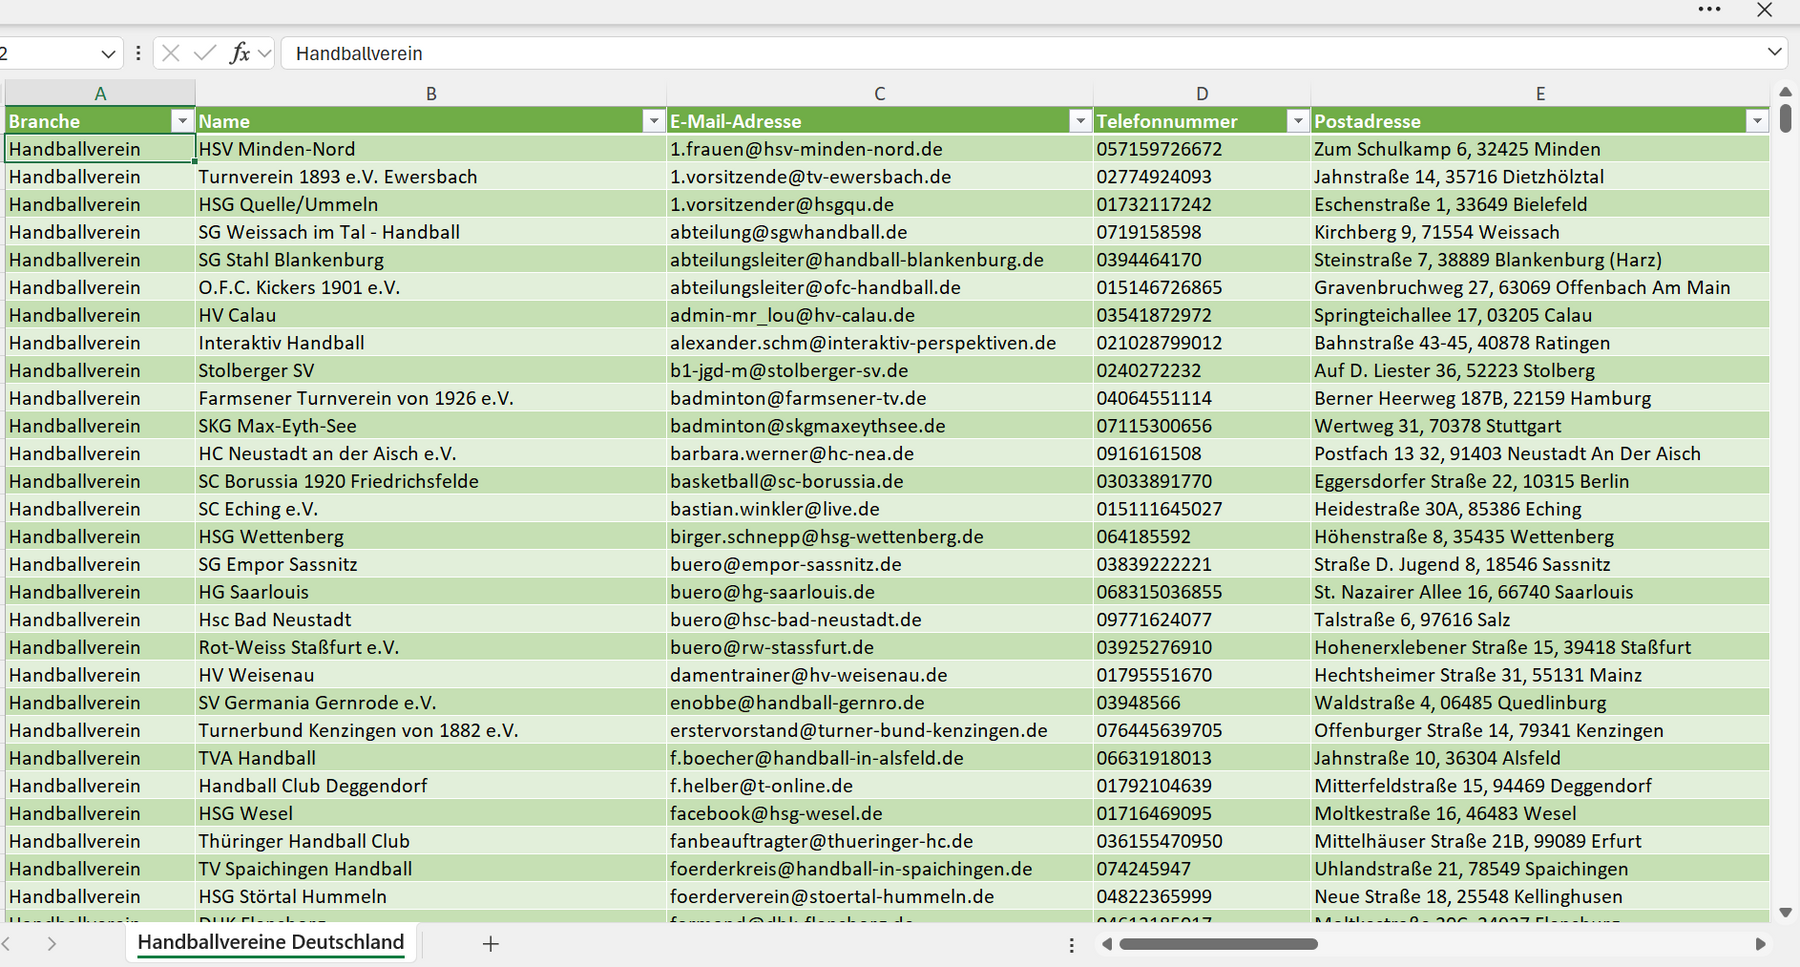This screenshot has height=967, width=1800.
Task: Select the phone cell 01732117242
Action: click(1202, 205)
